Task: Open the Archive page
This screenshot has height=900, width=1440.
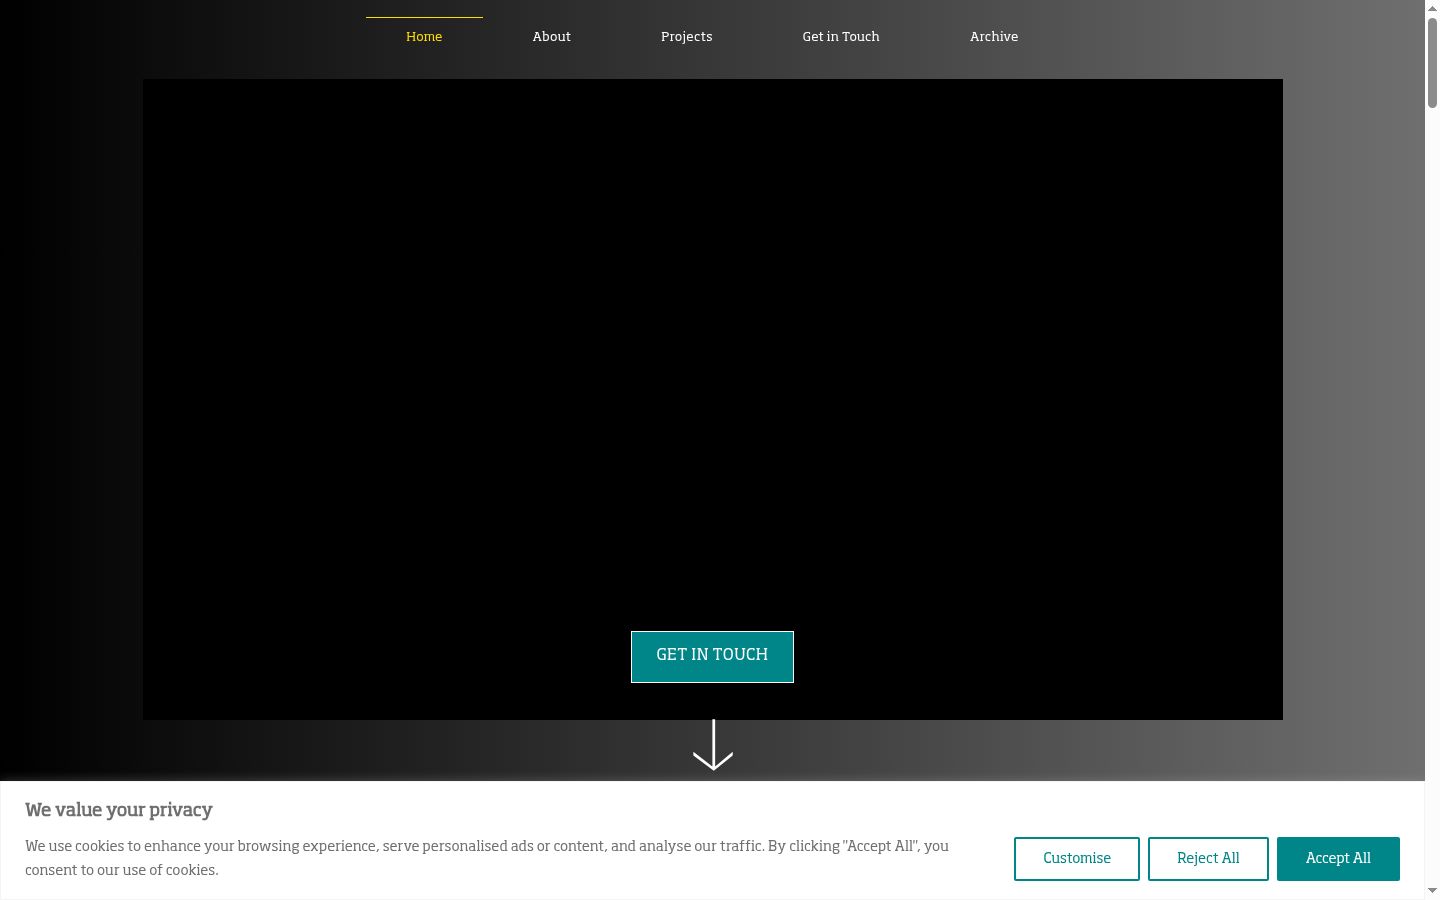Action: point(994,36)
